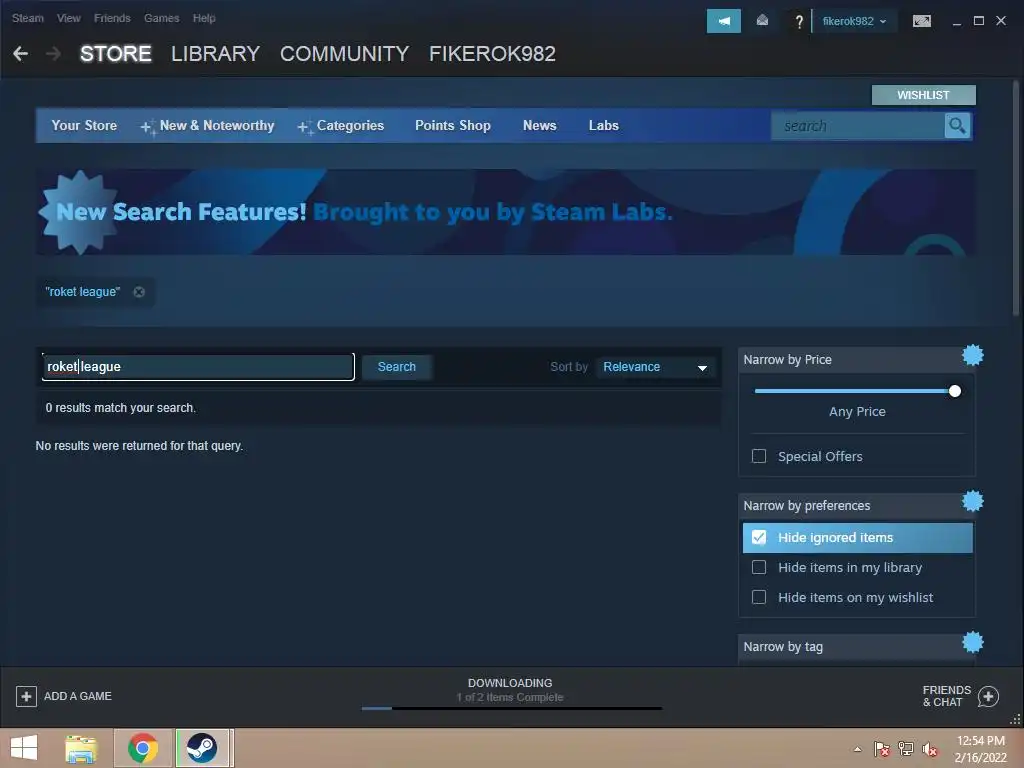Go to the LIBRARY tab
The width and height of the screenshot is (1024, 768).
[216, 54]
